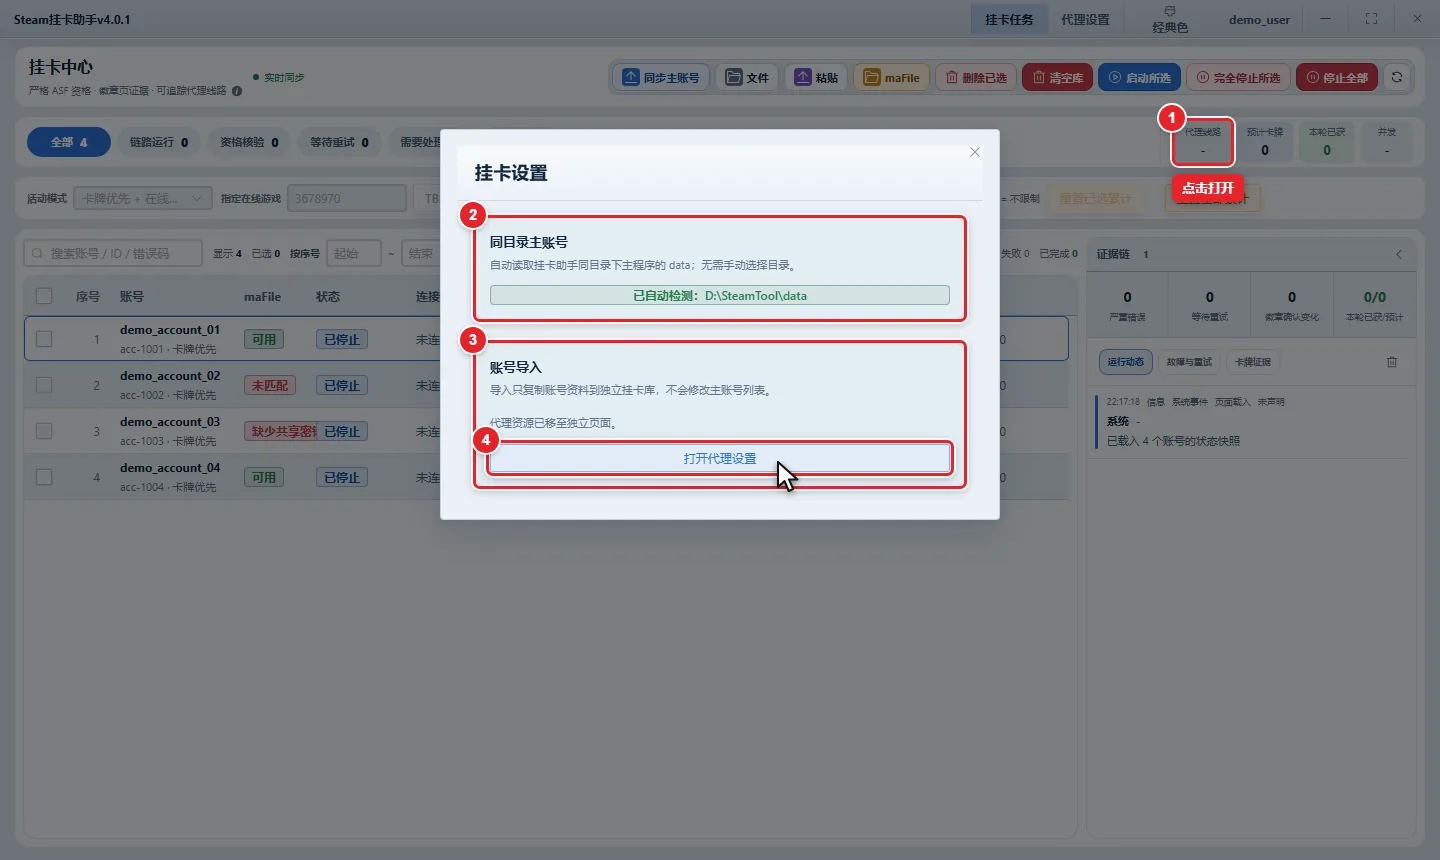
Task: Select the 链路运行 0 filter pill
Action: (x=158, y=142)
